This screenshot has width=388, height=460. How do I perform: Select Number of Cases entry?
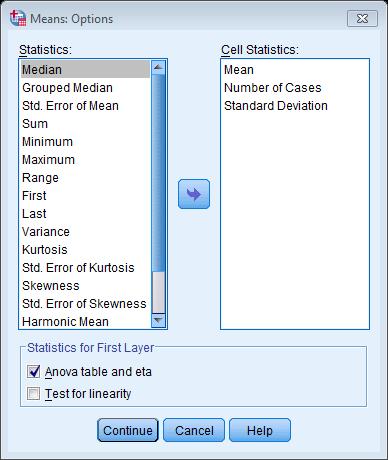(x=295, y=88)
